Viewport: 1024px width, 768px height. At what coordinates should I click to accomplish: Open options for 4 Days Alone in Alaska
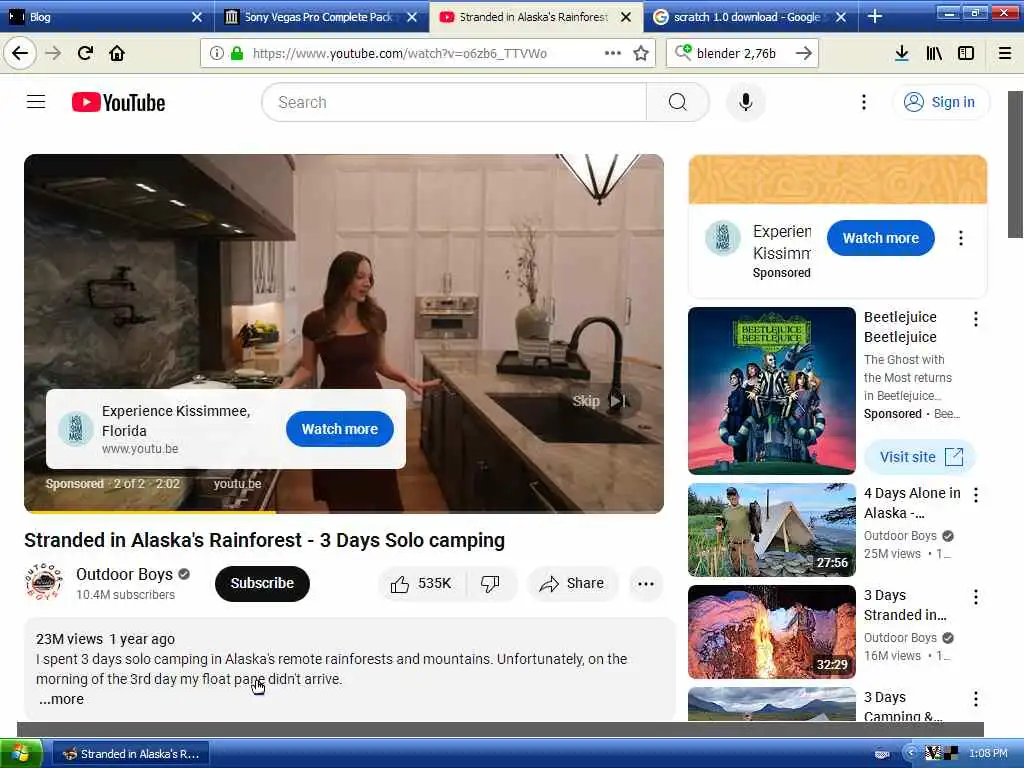tap(976, 495)
